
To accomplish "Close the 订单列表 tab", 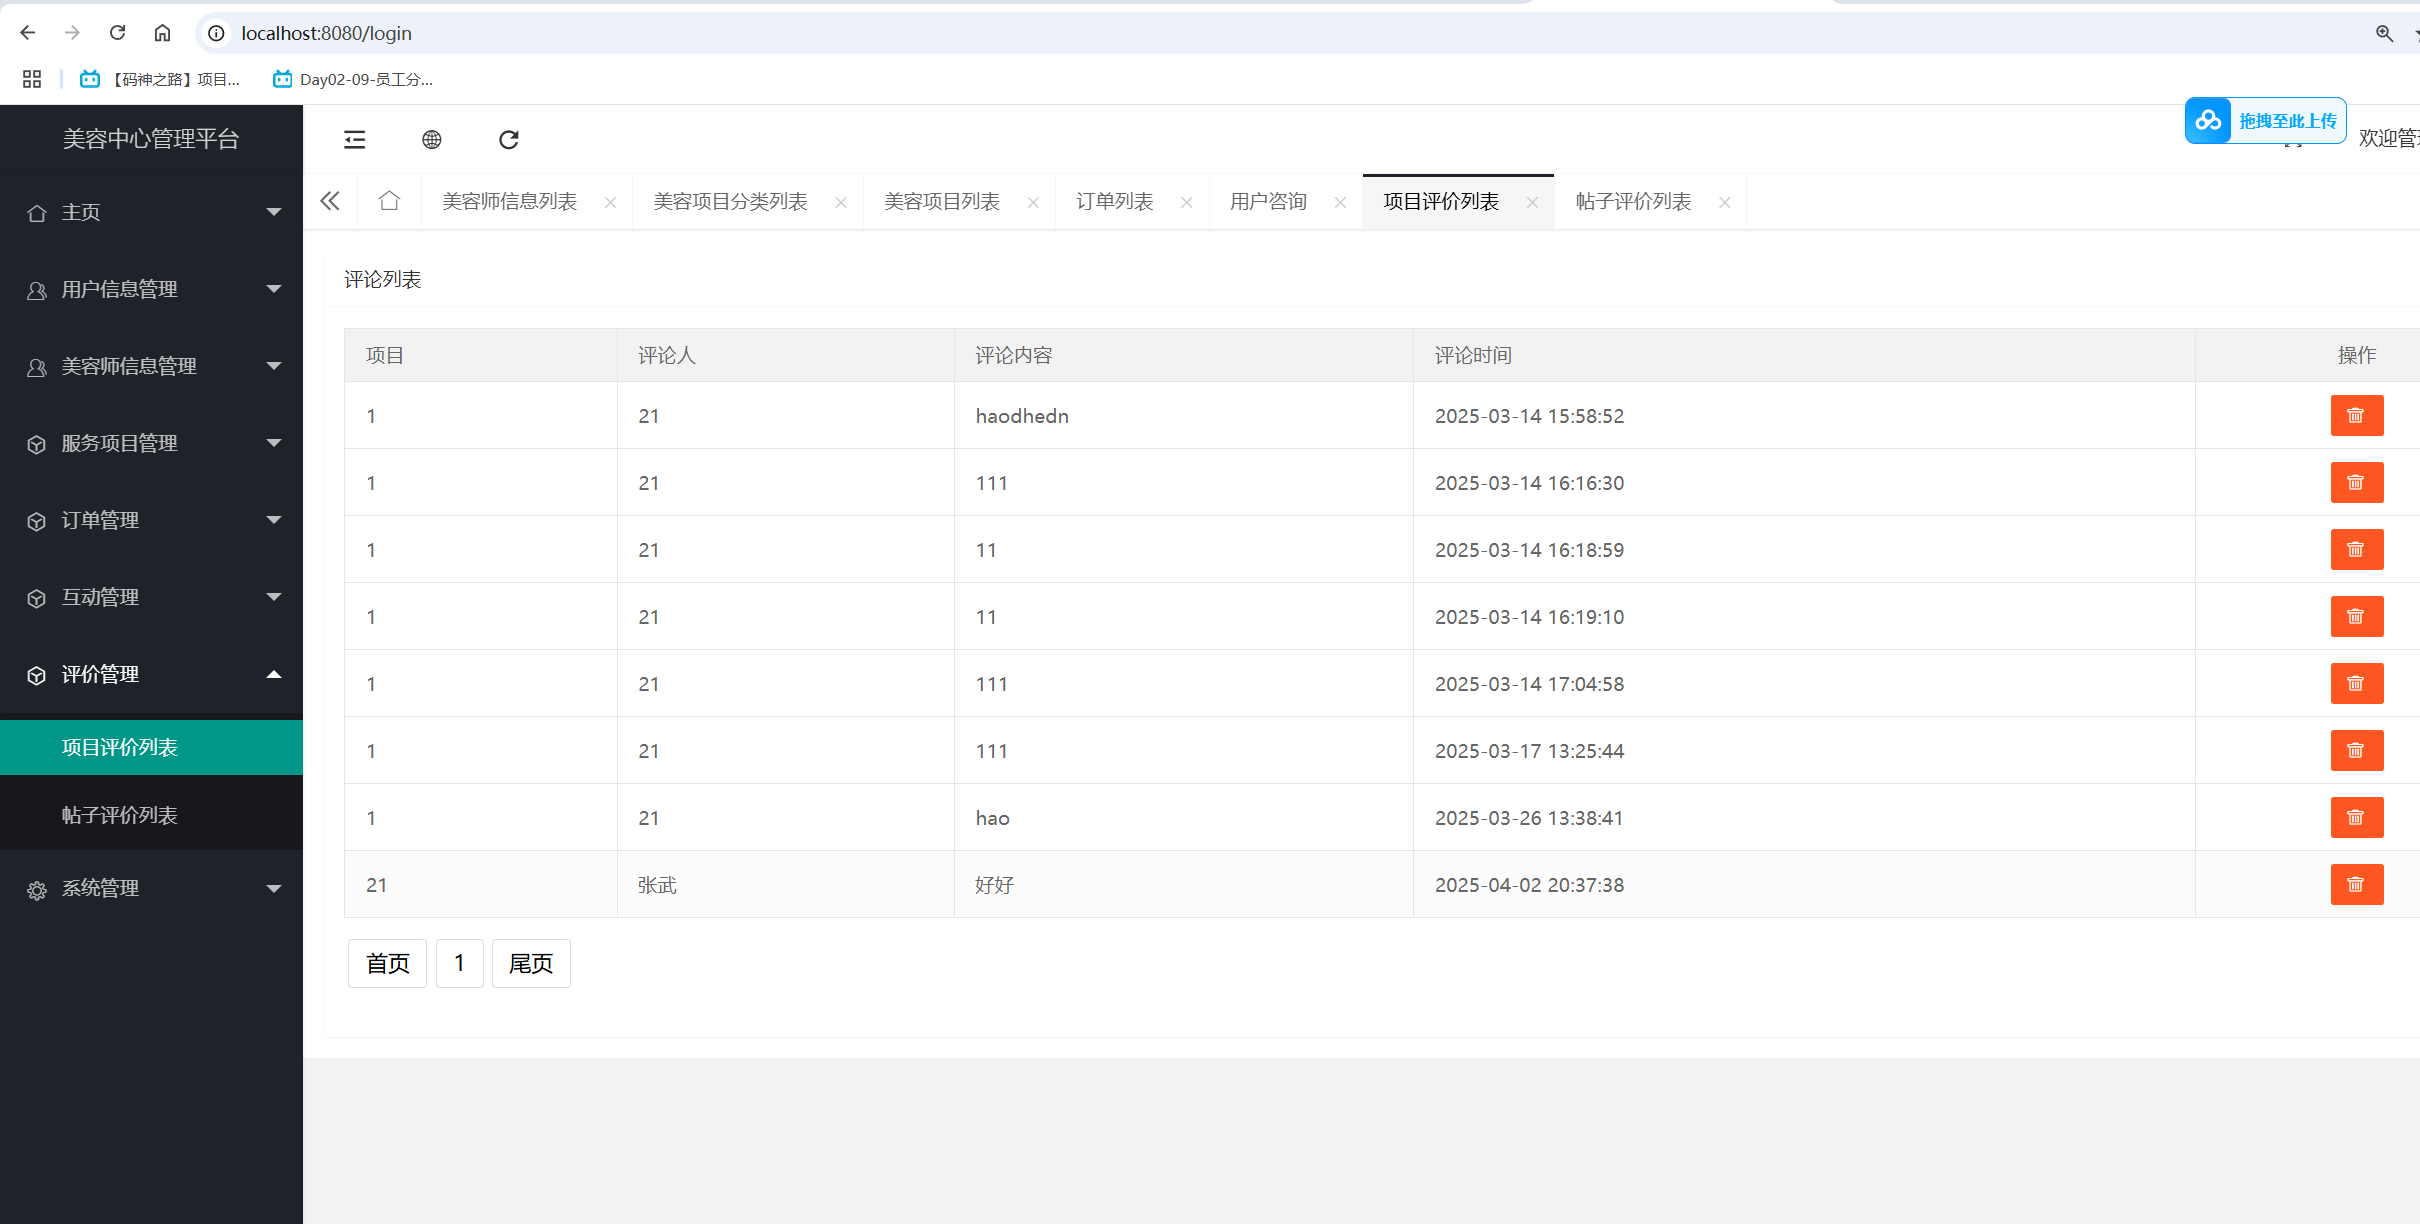I will (x=1186, y=202).
